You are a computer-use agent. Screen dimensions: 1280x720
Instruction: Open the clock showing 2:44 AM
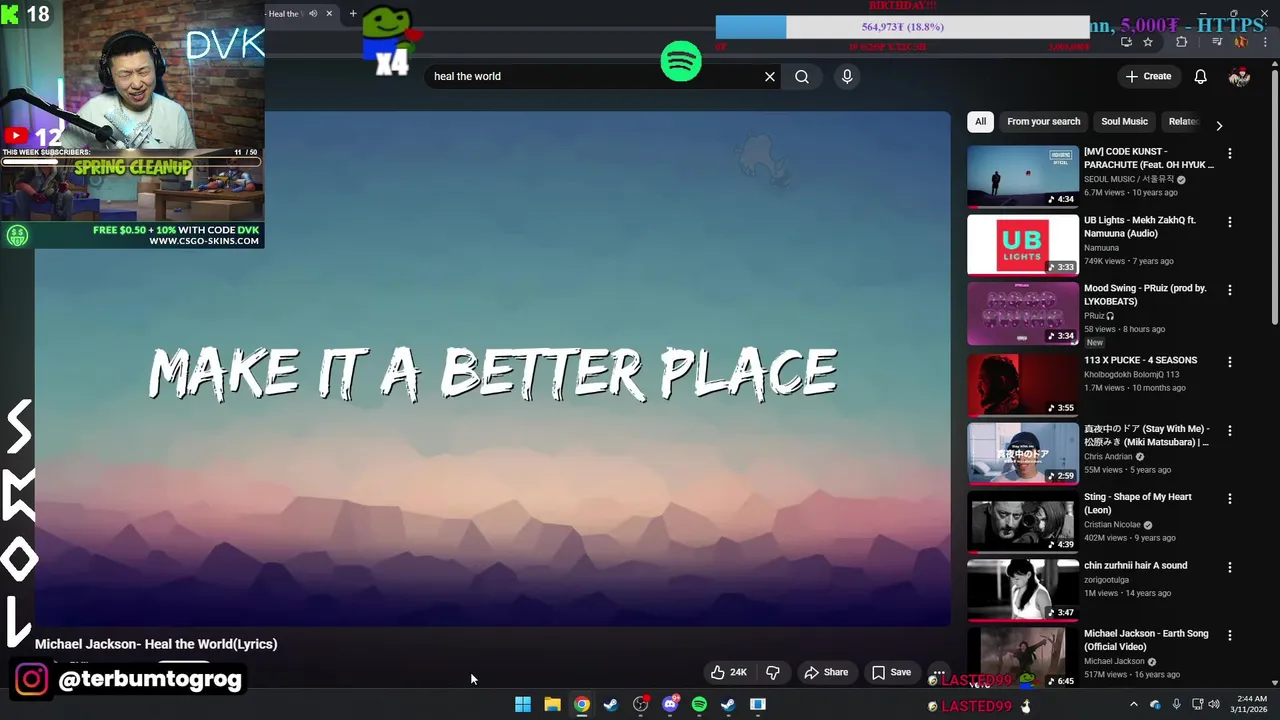(x=1251, y=704)
